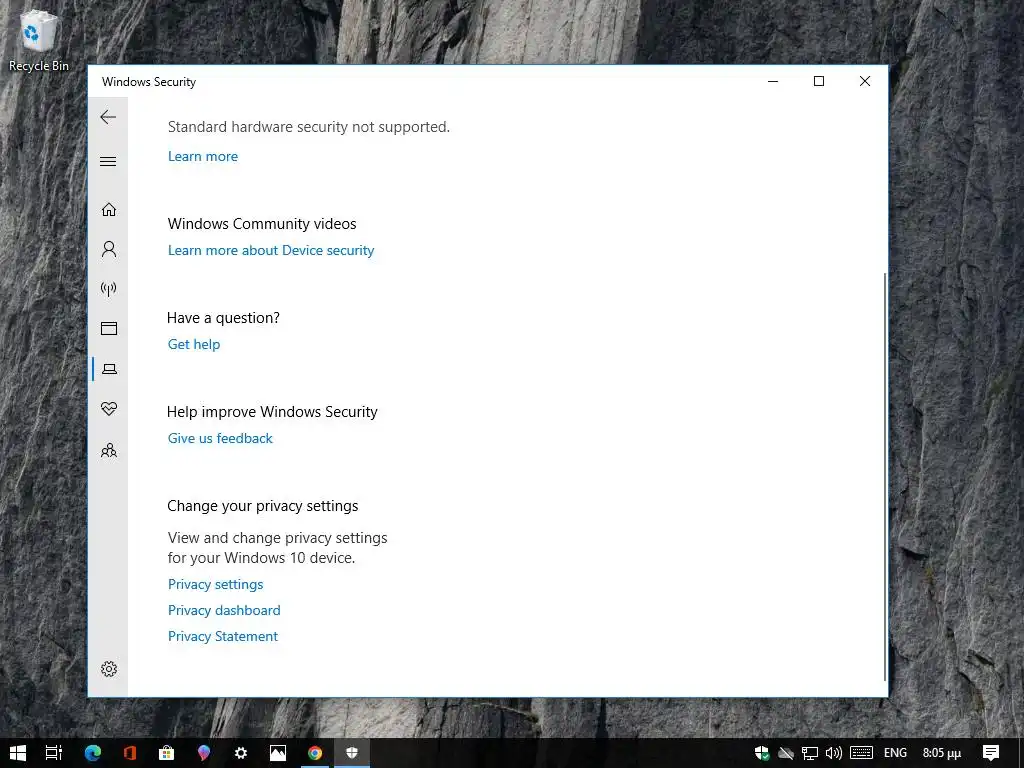Open the 8:05 clock flyout
This screenshot has width=1024, height=768.
click(942, 753)
